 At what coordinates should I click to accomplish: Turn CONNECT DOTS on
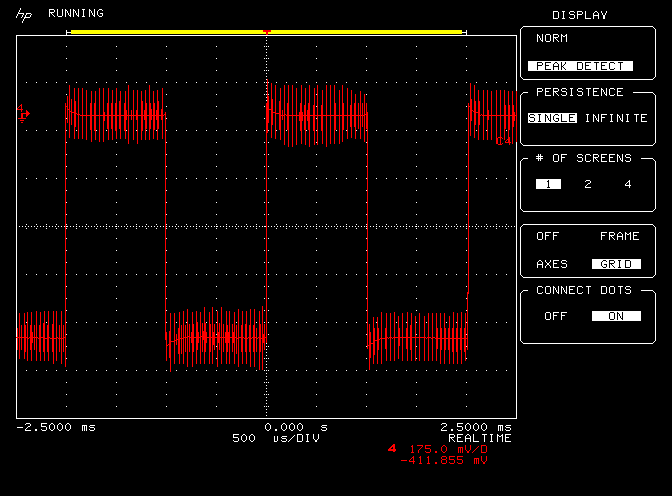[x=615, y=316]
